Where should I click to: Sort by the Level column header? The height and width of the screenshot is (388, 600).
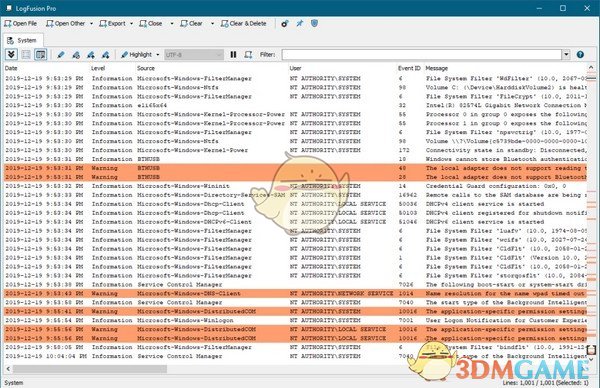click(x=98, y=68)
